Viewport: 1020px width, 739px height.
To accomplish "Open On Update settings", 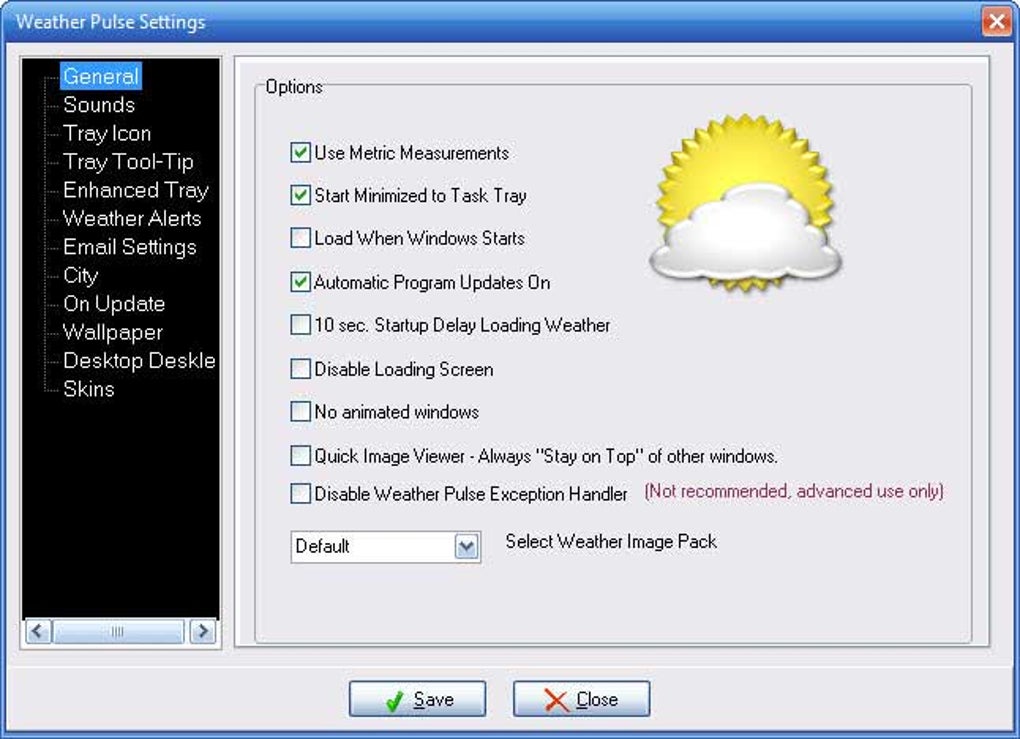I will point(114,304).
